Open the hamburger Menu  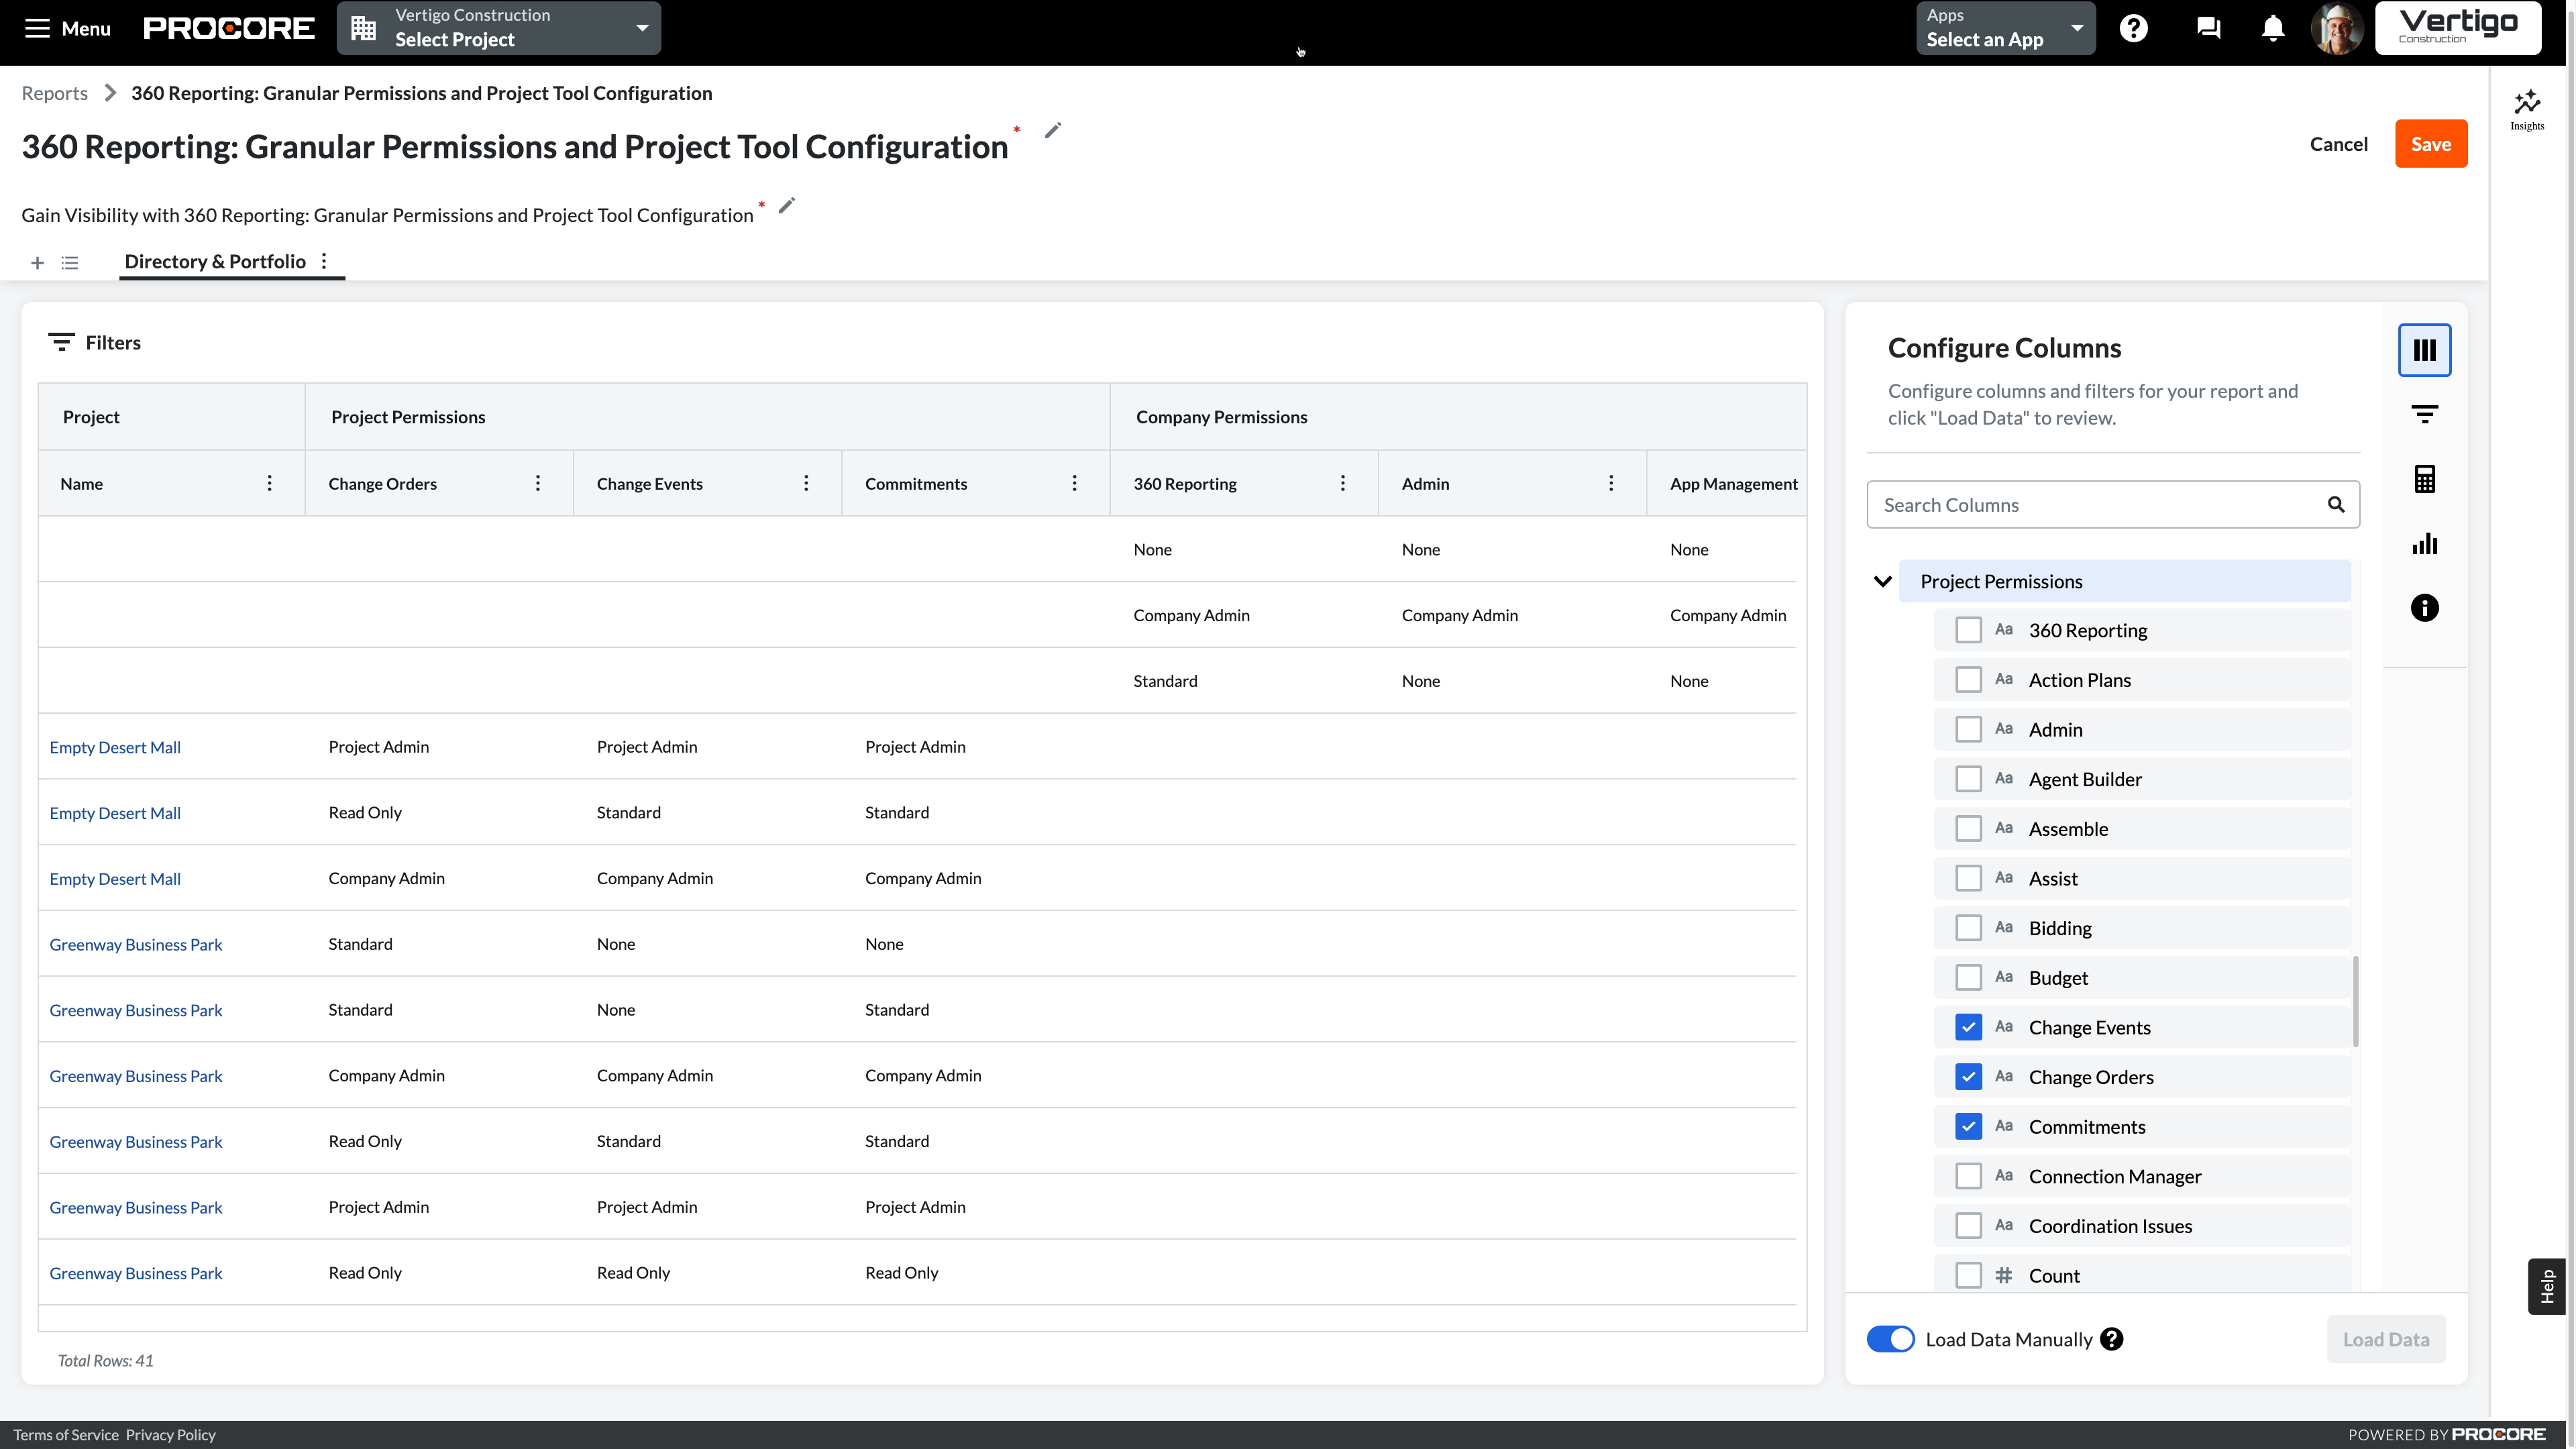[x=38, y=28]
